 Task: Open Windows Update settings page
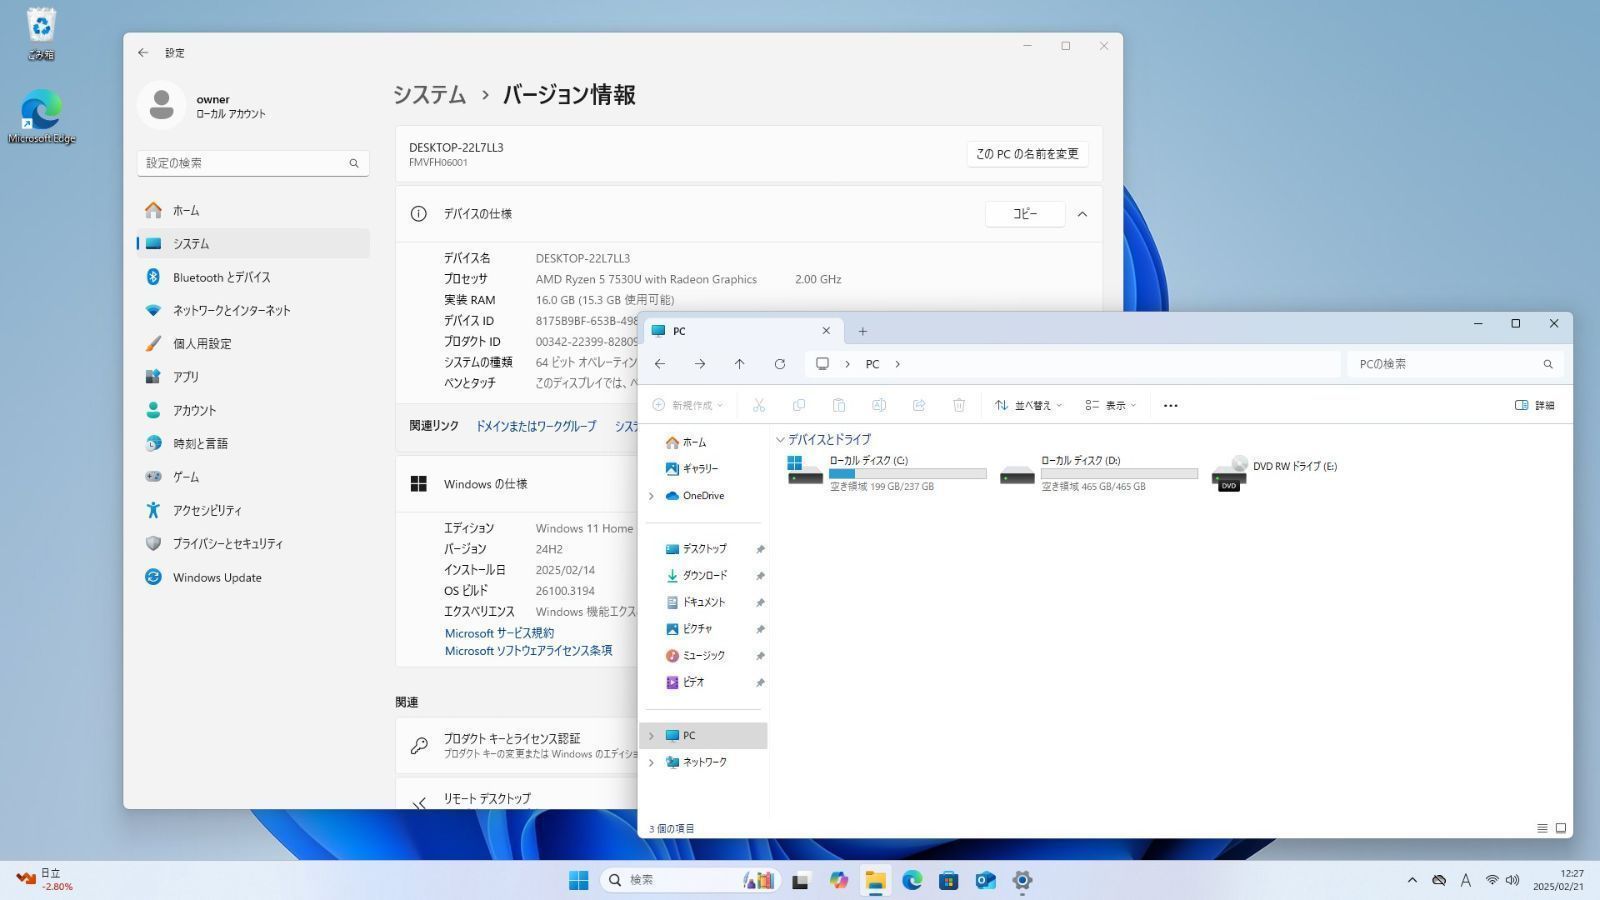tap(253, 577)
